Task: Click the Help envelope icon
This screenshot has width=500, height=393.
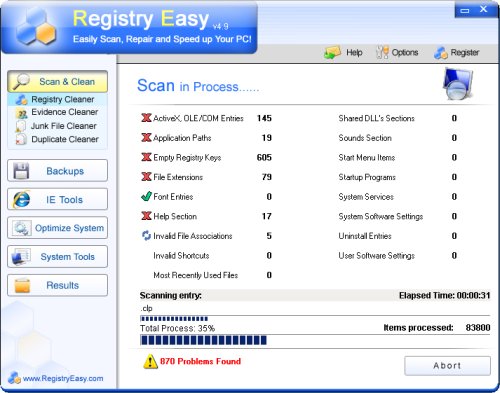Action: (x=332, y=53)
